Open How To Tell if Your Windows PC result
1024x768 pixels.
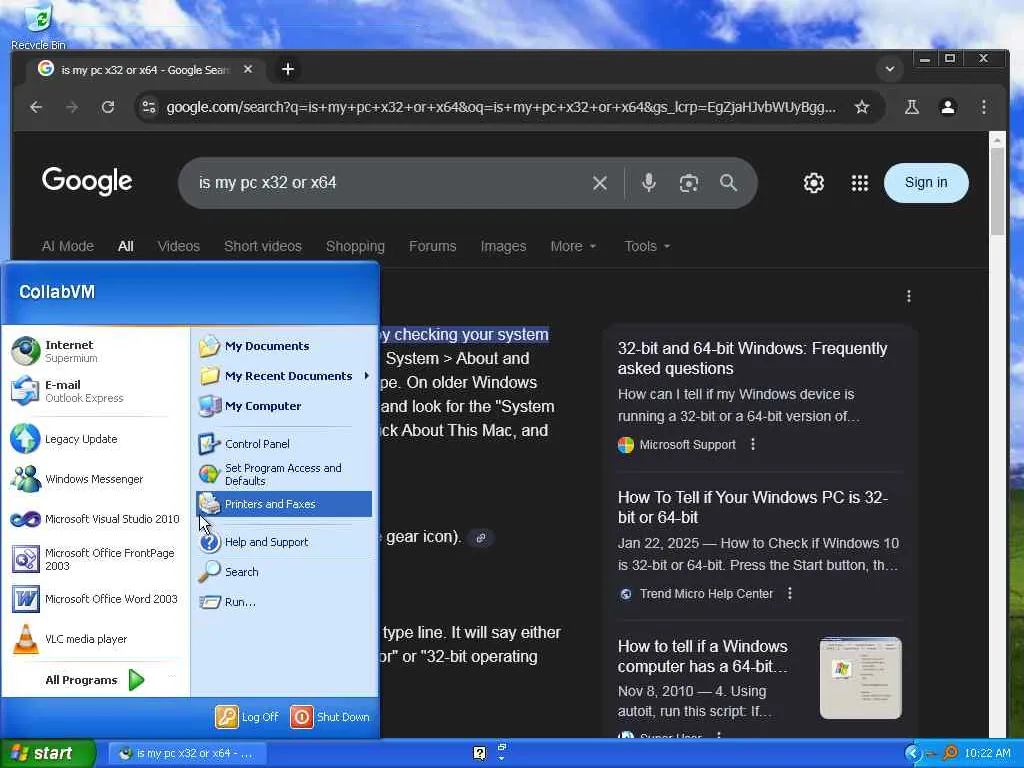752,507
